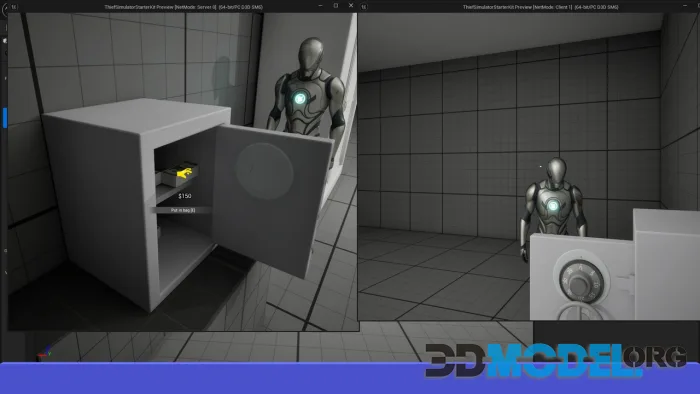
Task: Maximize the Server preview window
Action: tap(336, 6)
